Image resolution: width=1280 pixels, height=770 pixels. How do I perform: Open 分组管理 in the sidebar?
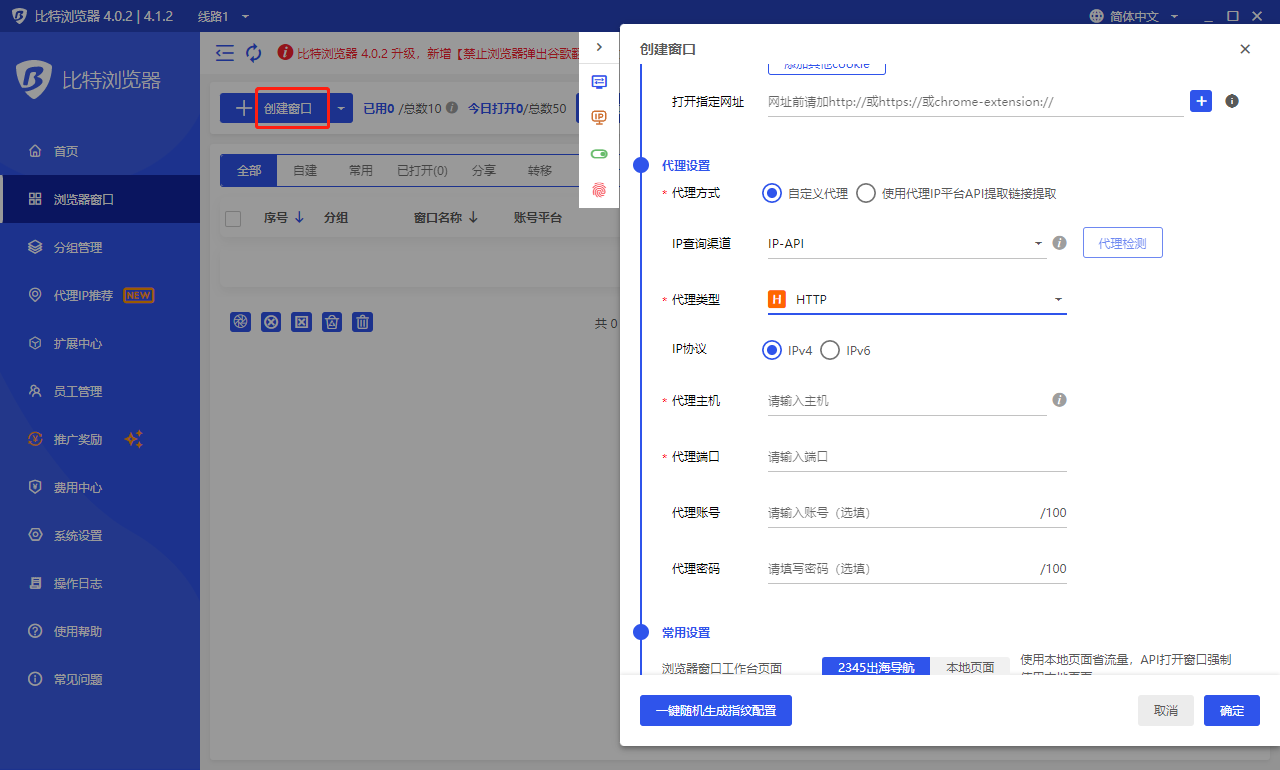pyautogui.click(x=100, y=247)
